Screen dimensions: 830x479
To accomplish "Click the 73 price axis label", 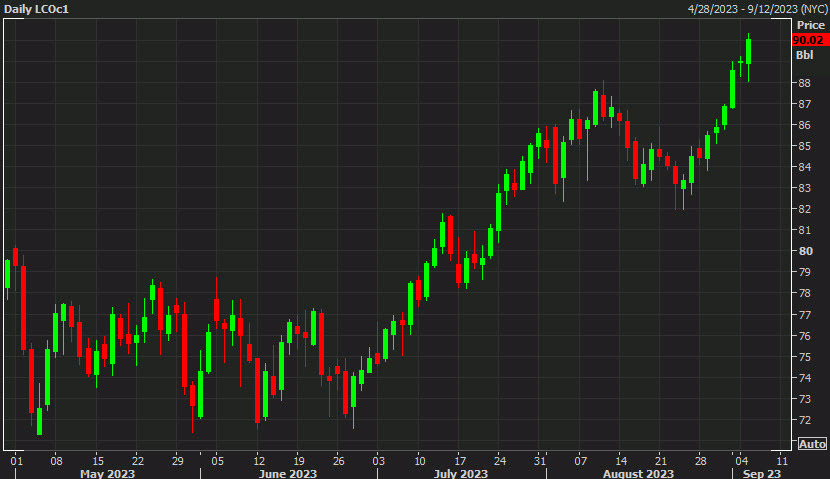I will click(x=805, y=399).
